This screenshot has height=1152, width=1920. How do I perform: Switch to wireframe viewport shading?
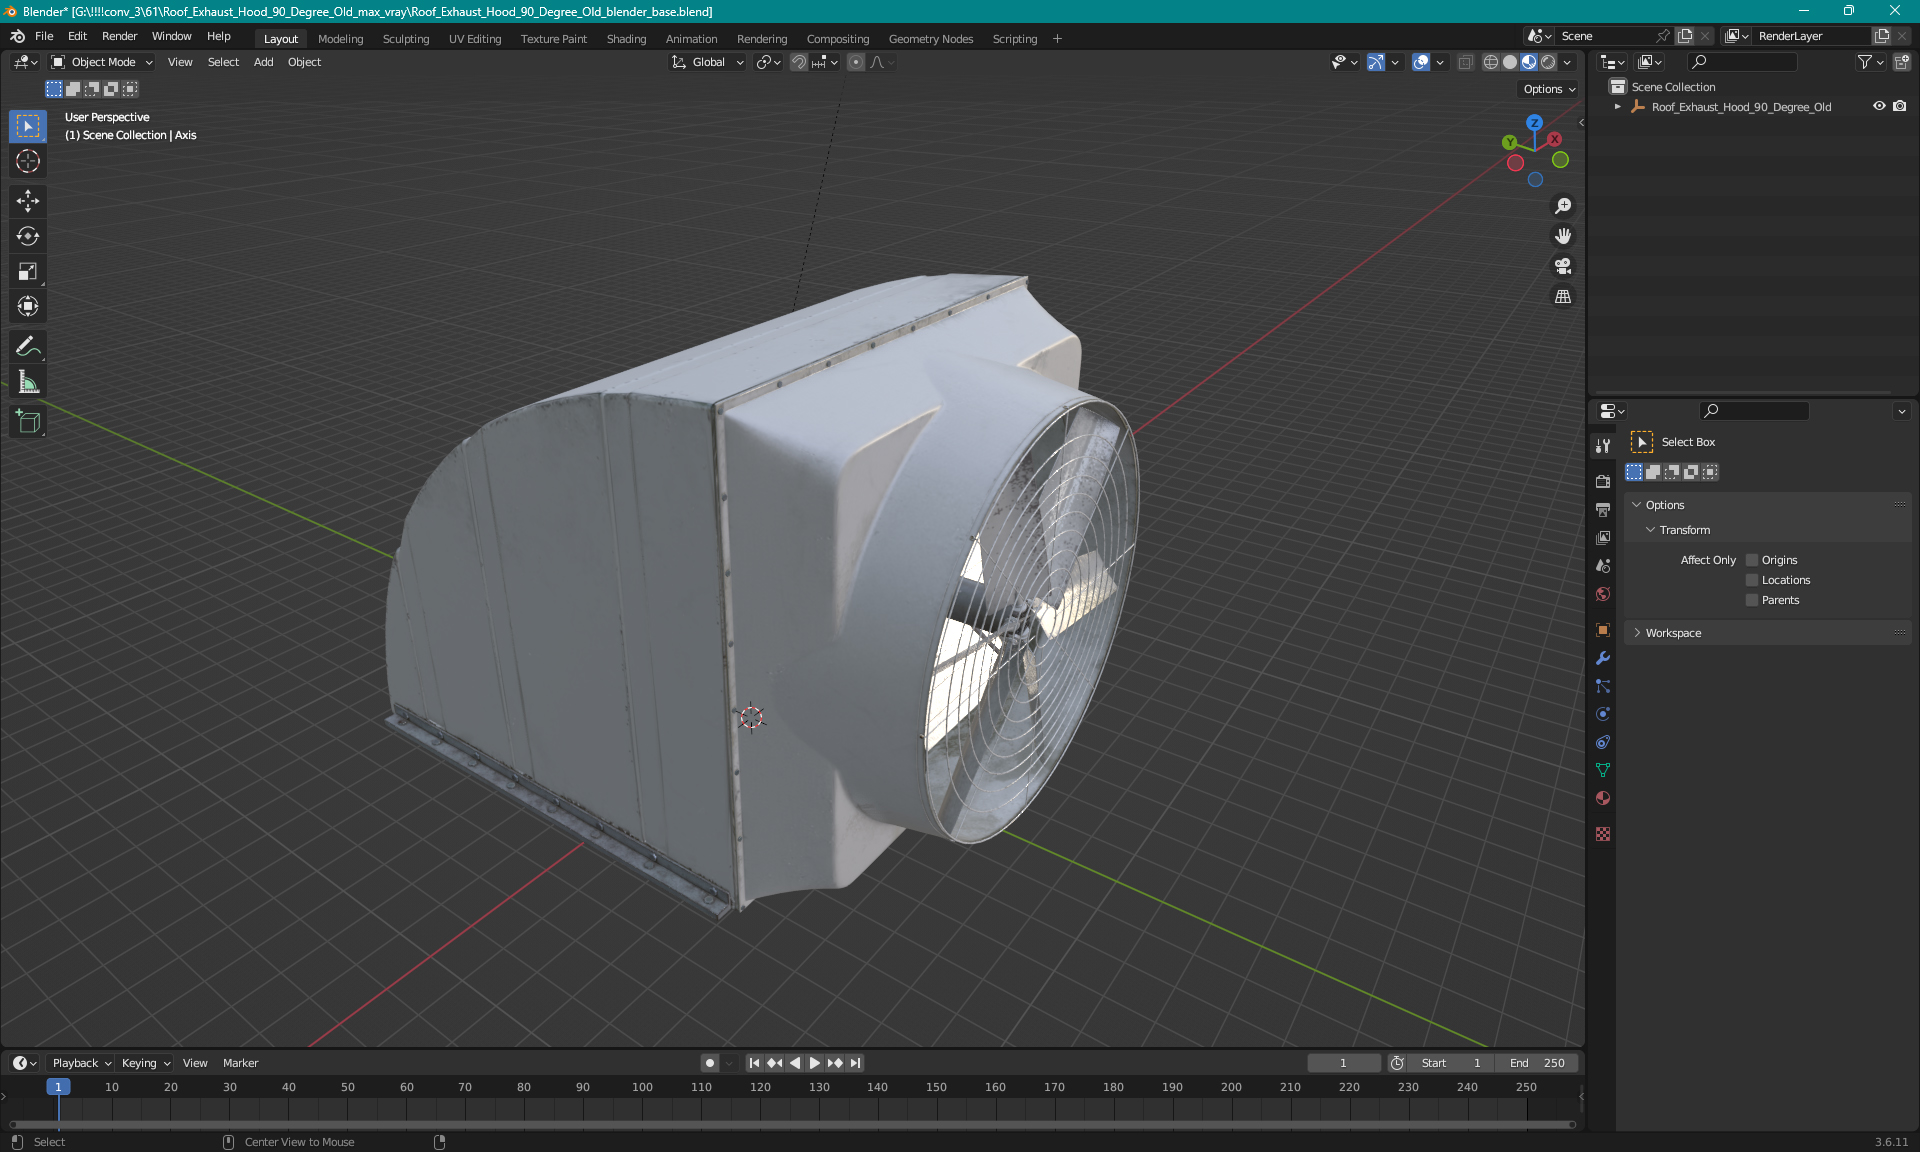[1491, 62]
